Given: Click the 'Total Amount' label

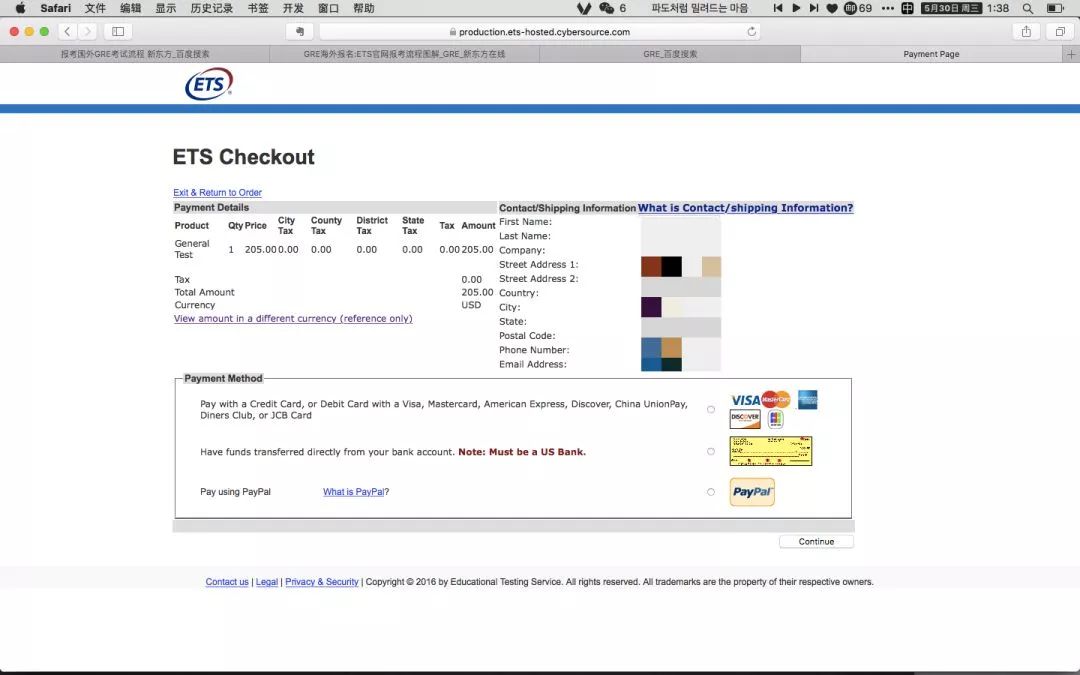Looking at the screenshot, I should pyautogui.click(x=205, y=293).
